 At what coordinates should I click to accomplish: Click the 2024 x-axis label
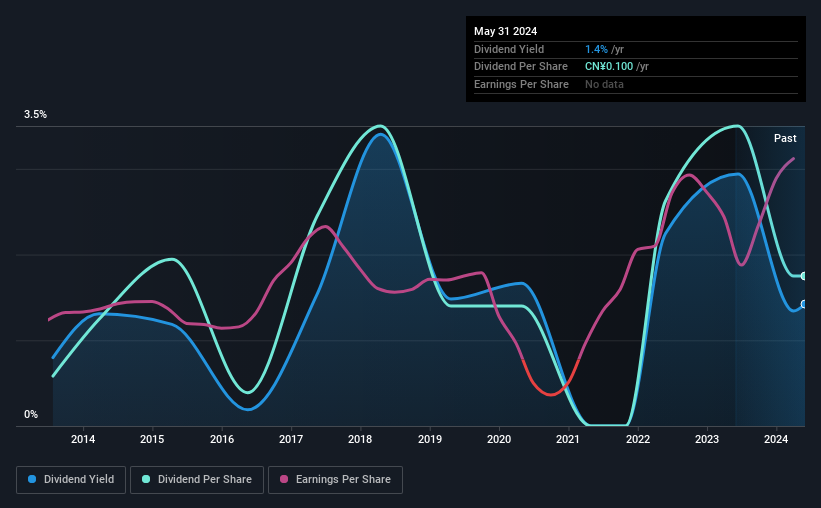coord(776,439)
